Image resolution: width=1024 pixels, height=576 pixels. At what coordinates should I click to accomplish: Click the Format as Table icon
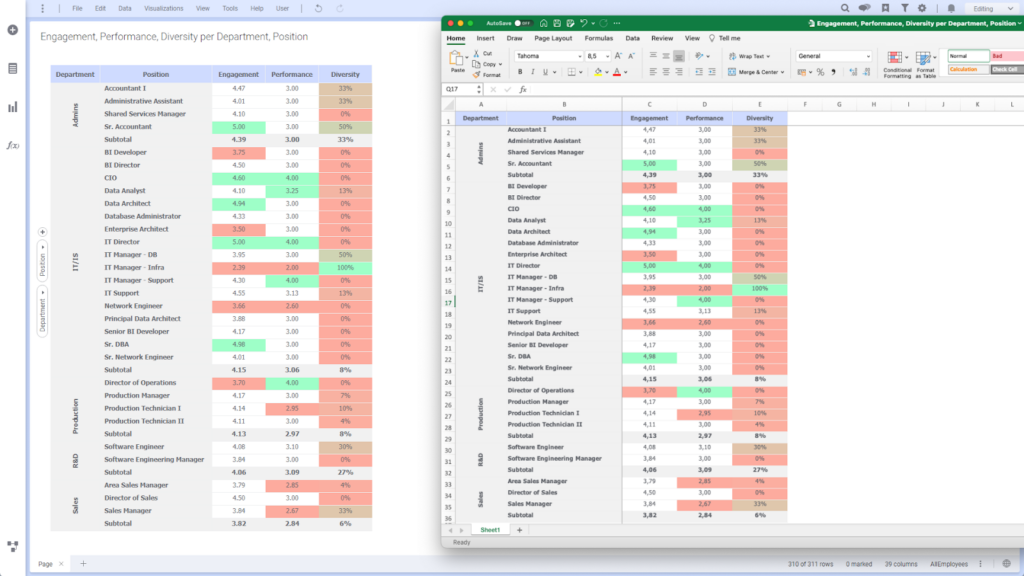click(922, 59)
